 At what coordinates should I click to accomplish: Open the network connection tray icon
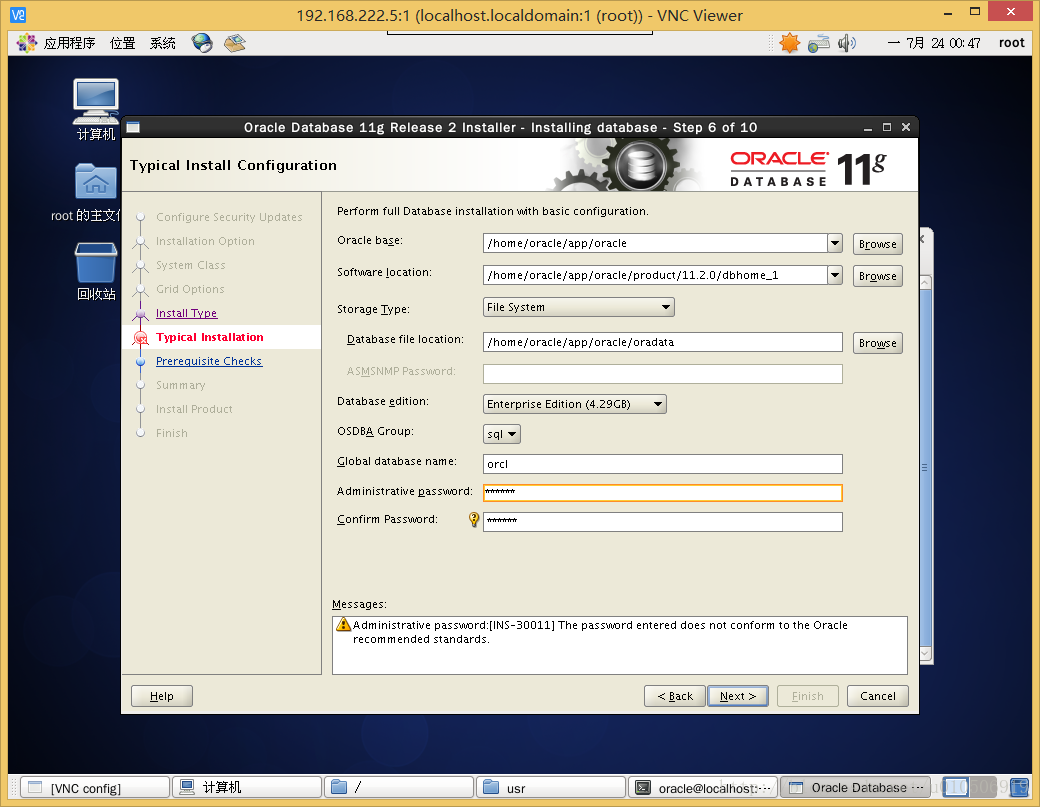click(x=818, y=43)
